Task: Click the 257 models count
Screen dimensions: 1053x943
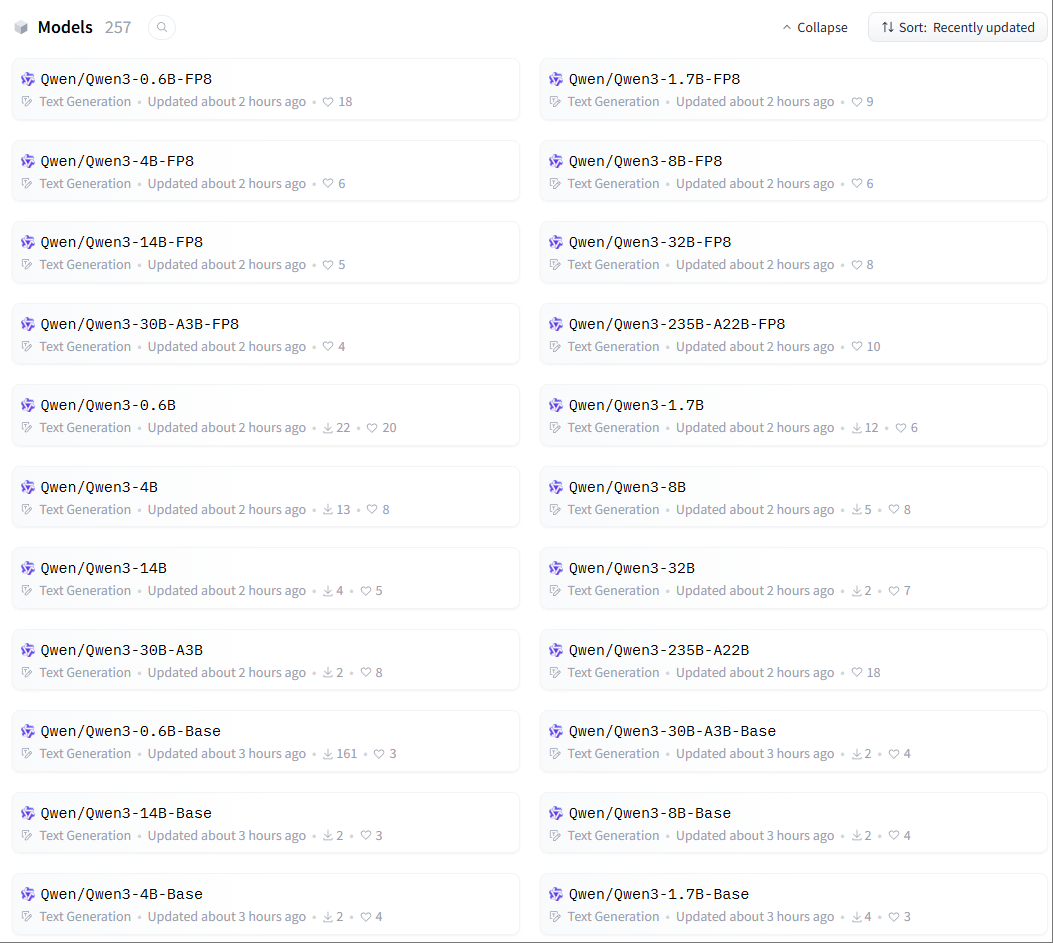Action: pos(118,28)
